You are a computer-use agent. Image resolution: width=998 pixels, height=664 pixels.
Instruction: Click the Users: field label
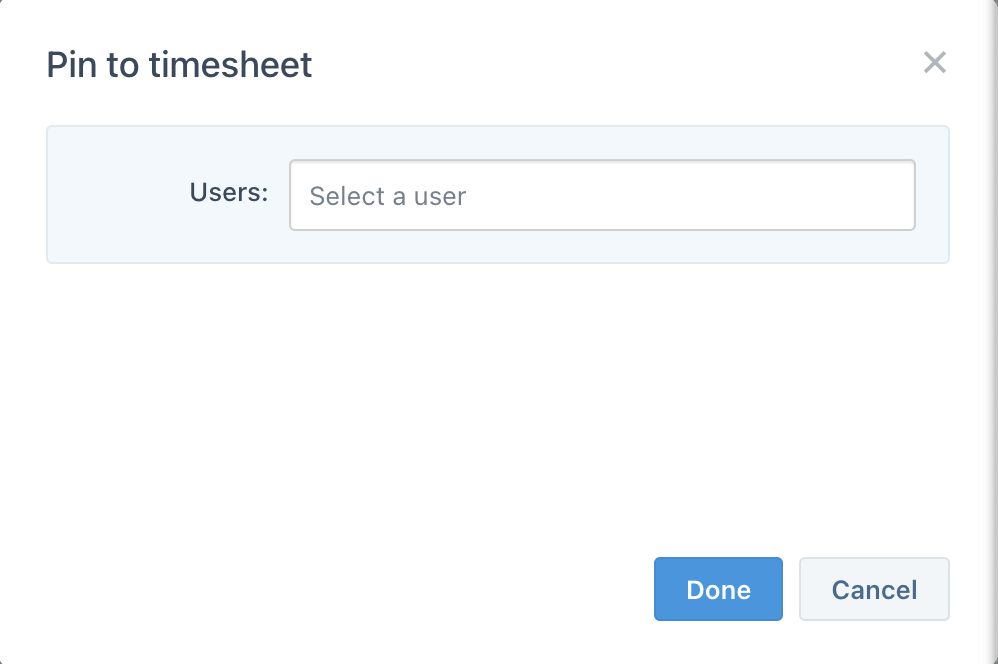[228, 193]
